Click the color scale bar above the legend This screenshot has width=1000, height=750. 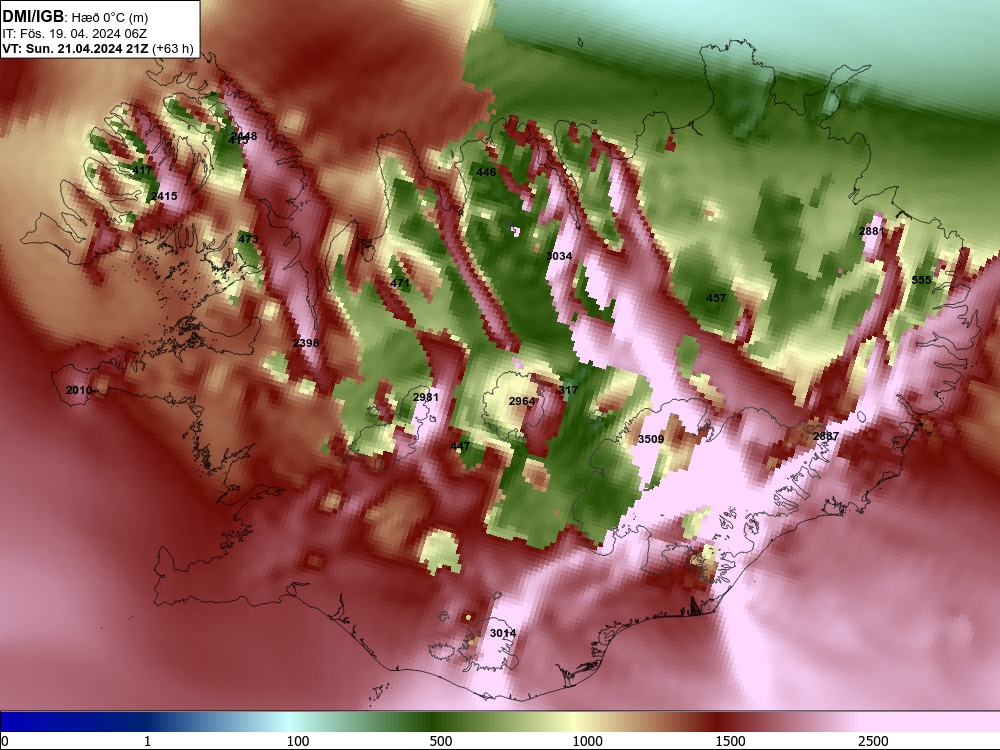(x=500, y=722)
